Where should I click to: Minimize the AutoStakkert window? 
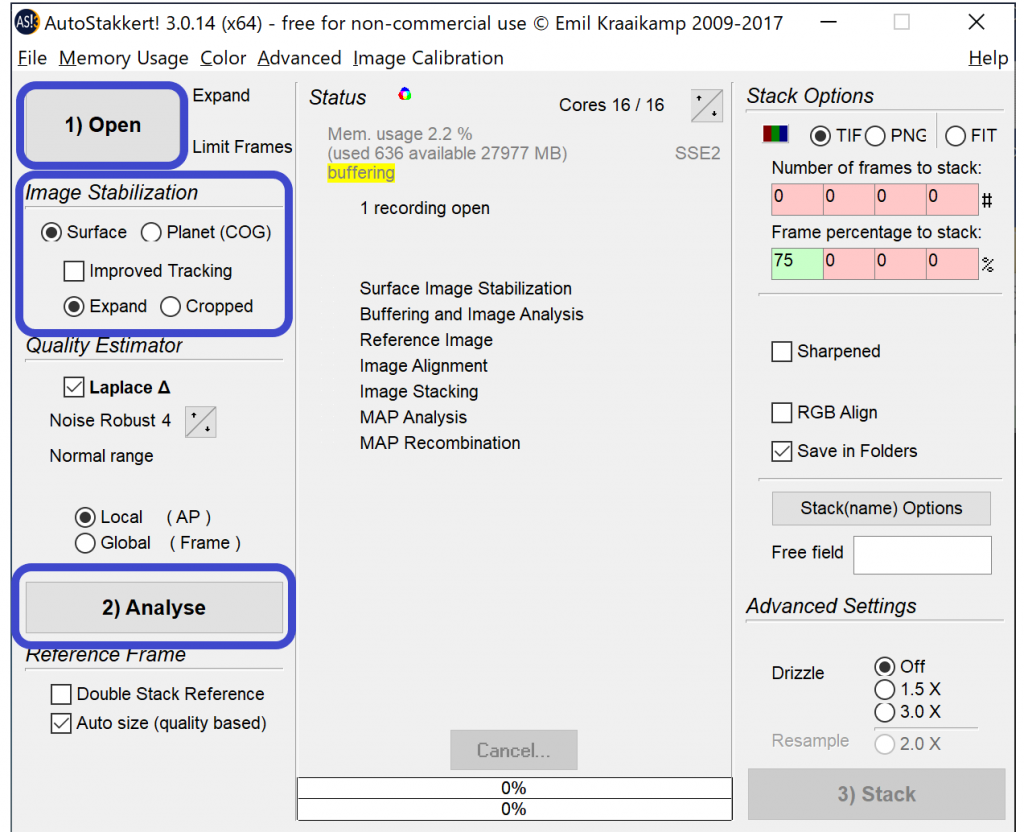(829, 22)
